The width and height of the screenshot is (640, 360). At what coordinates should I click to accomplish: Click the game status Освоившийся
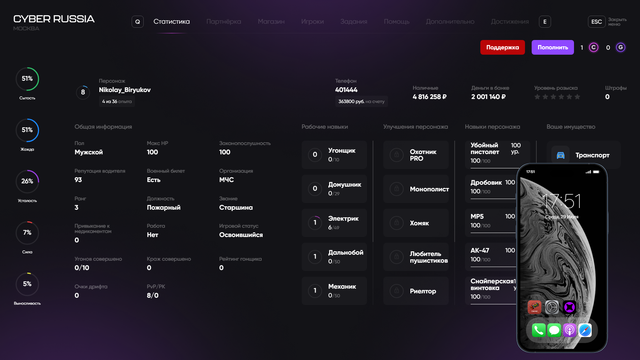point(241,235)
